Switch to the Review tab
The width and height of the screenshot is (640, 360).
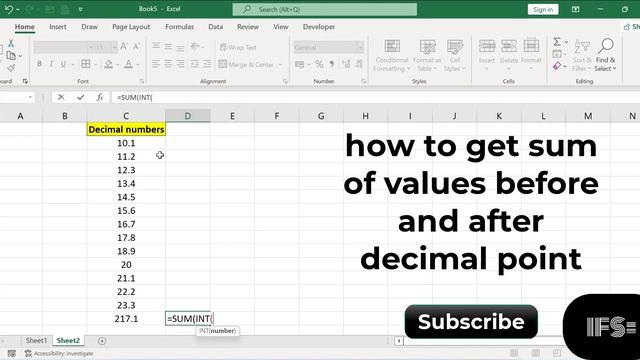pos(248,27)
